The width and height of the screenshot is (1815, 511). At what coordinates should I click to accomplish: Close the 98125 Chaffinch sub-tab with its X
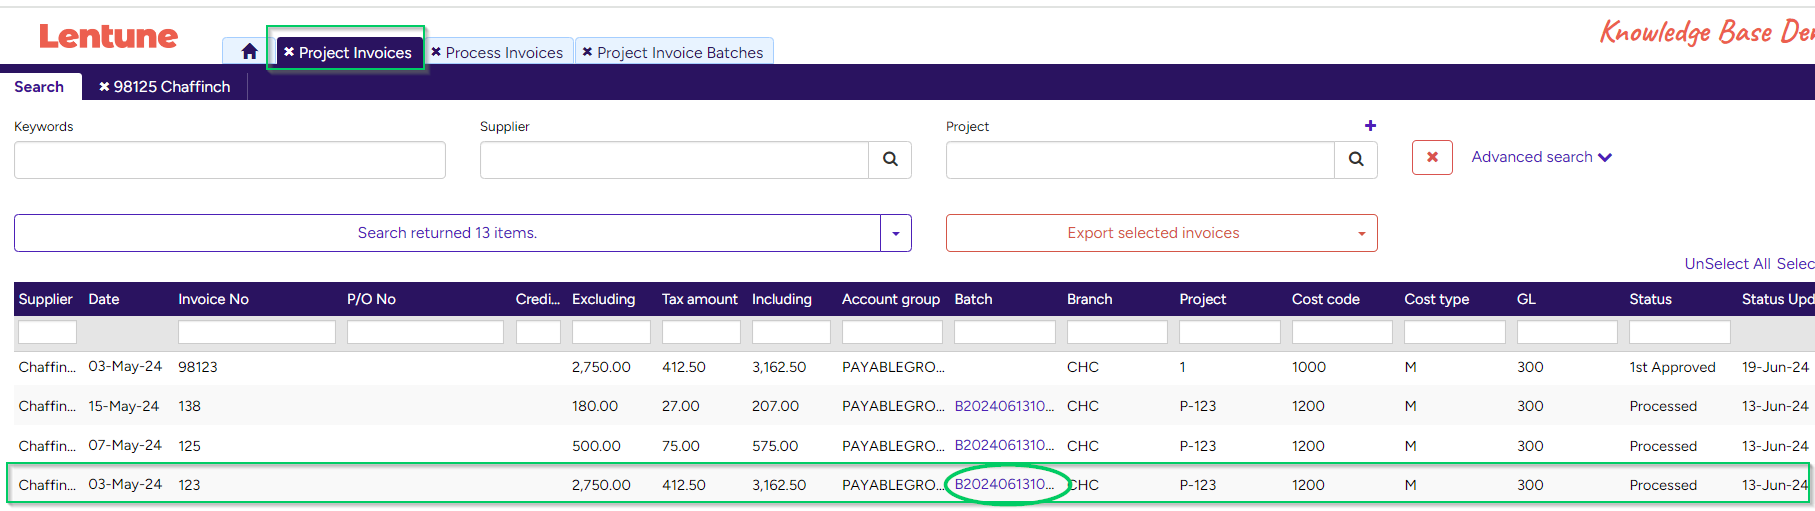coord(104,87)
